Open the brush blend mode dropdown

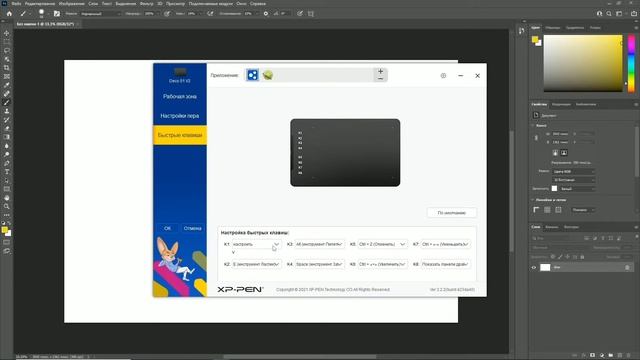click(x=100, y=13)
